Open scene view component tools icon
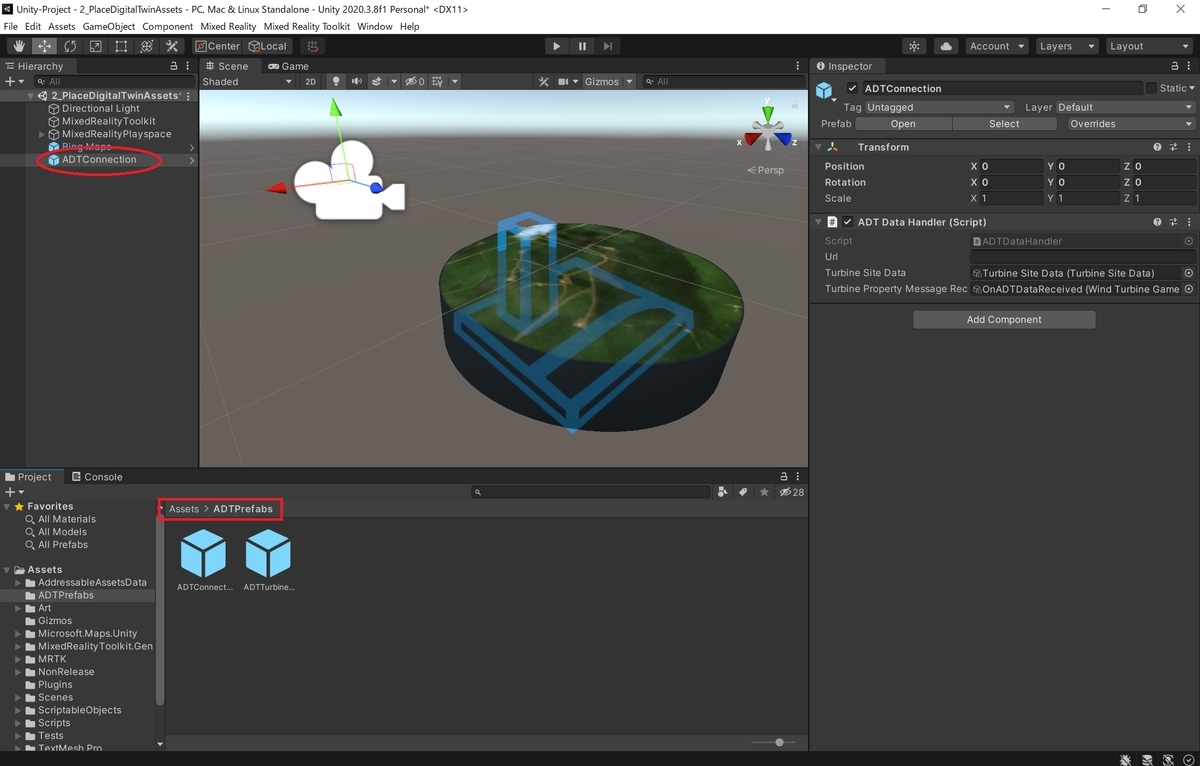1200x766 pixels. point(543,81)
